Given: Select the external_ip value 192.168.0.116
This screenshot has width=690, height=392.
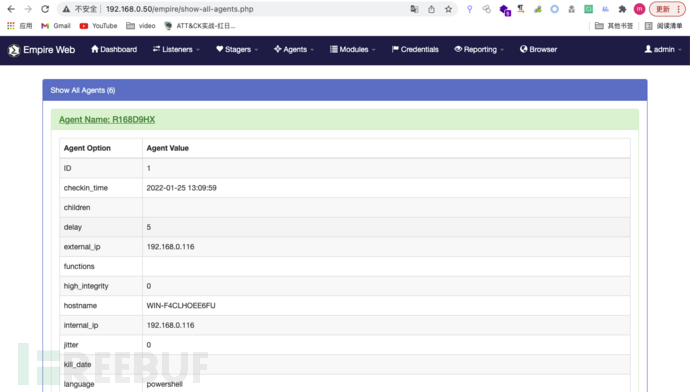Looking at the screenshot, I should (170, 247).
